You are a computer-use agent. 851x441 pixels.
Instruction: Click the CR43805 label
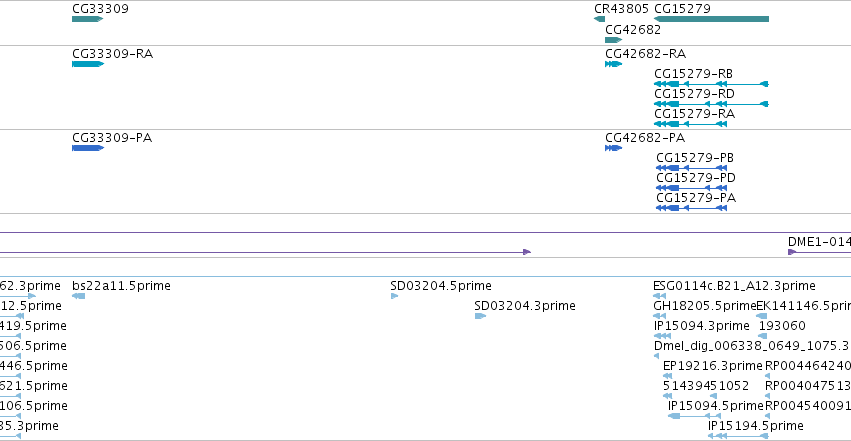click(x=621, y=9)
